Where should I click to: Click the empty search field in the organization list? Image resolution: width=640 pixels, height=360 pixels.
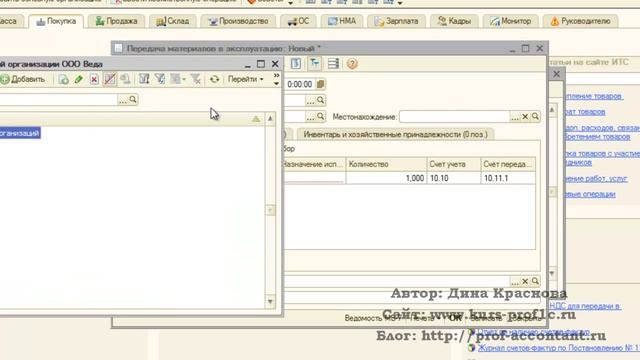click(58, 100)
